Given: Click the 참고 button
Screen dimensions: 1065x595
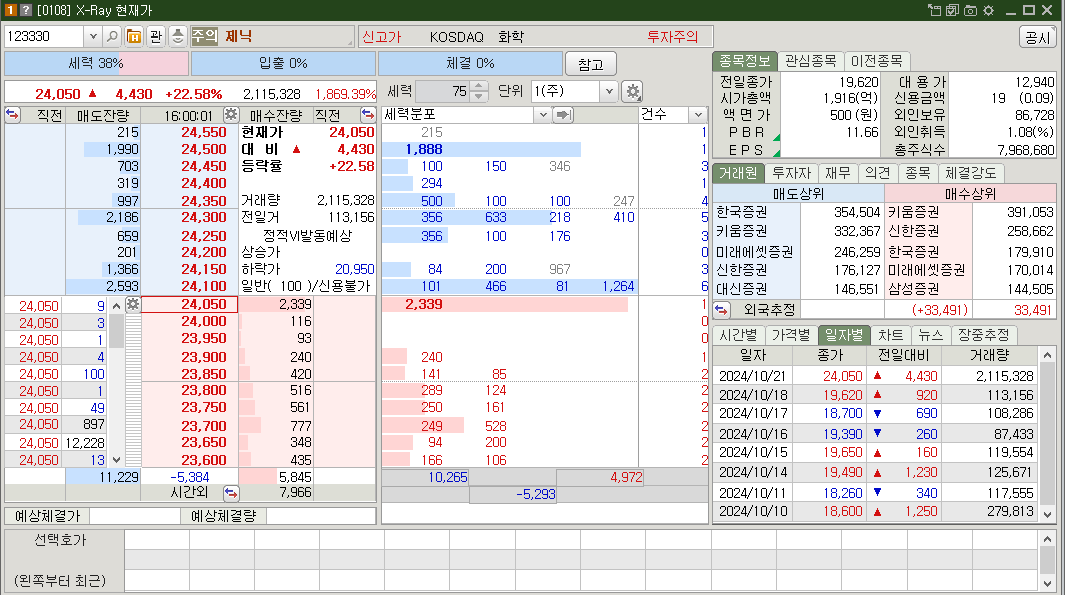Looking at the screenshot, I should click(x=590, y=64).
